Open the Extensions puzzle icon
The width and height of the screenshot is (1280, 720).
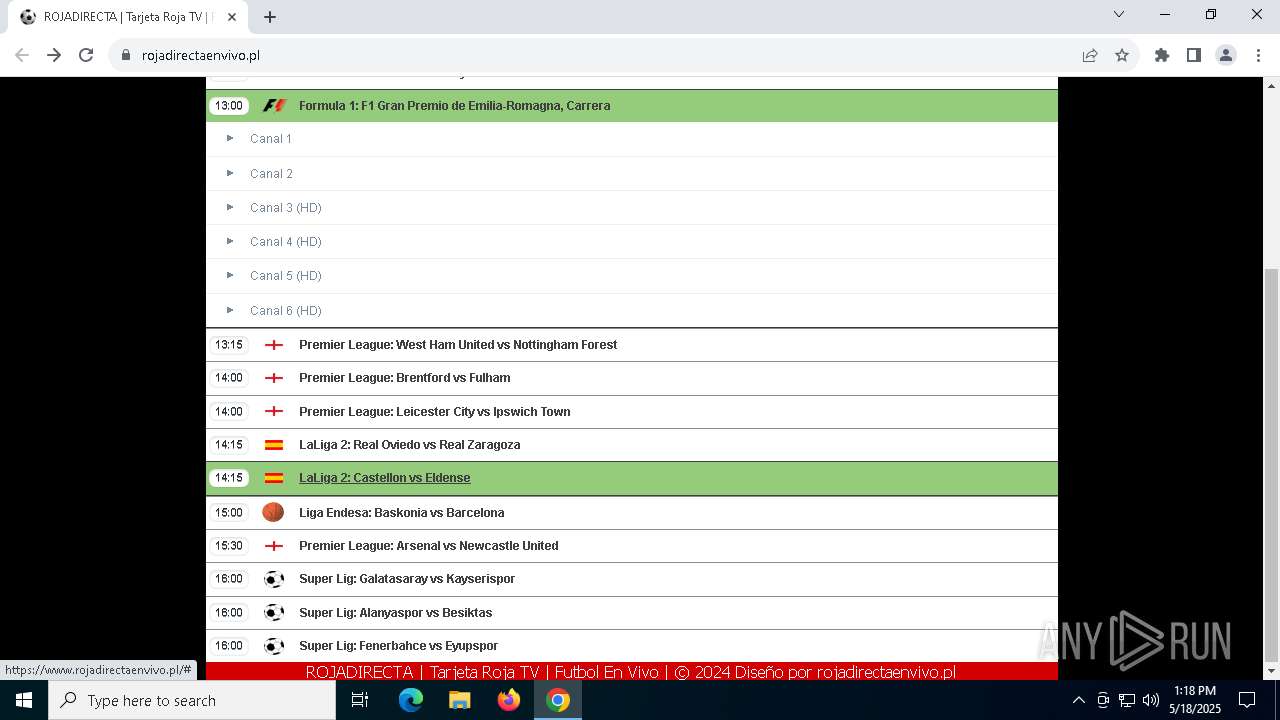[x=1162, y=55]
